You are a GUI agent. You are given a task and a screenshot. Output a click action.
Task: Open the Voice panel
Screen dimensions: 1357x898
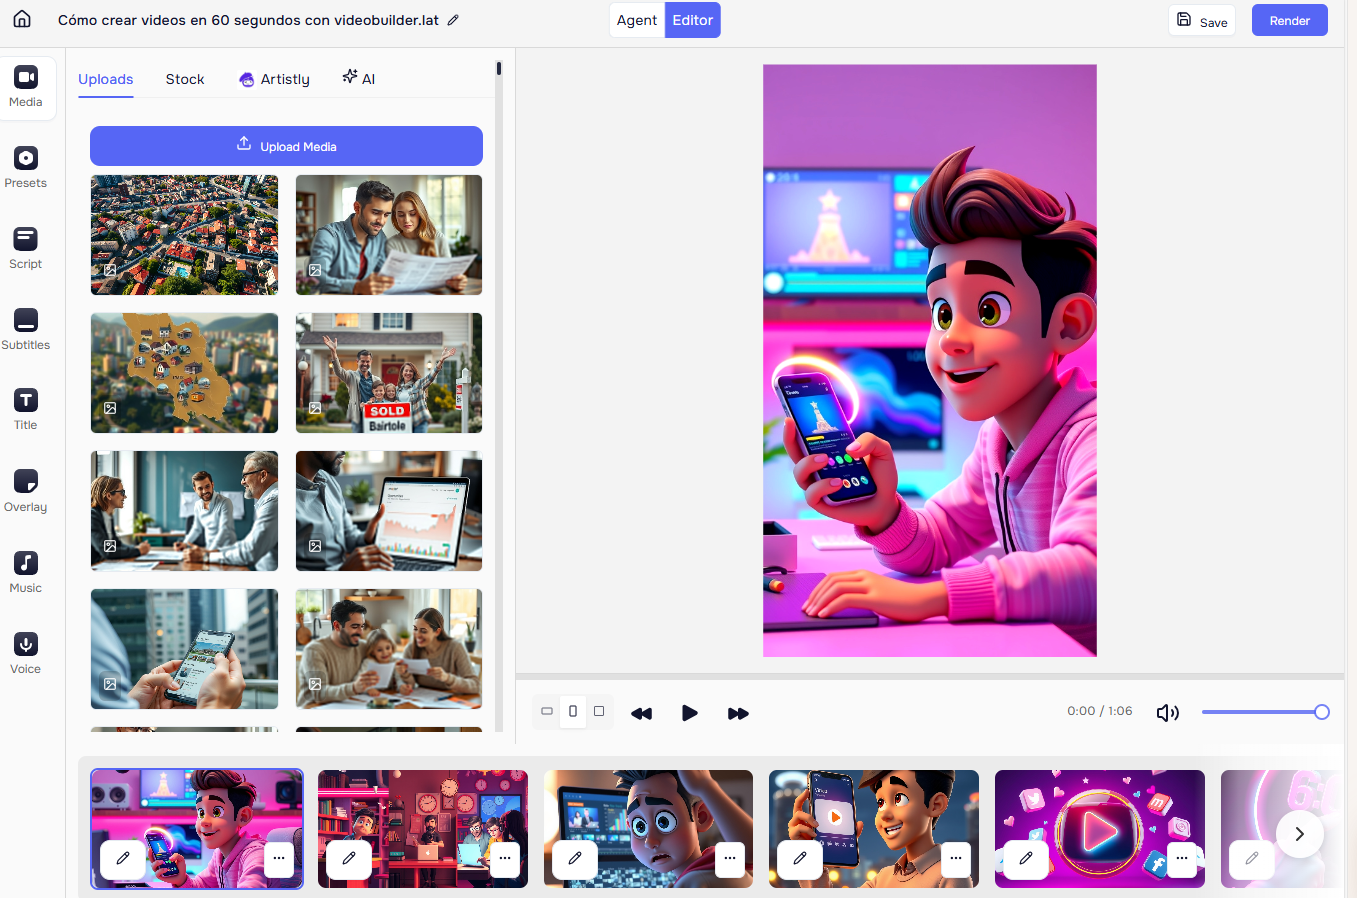click(x=26, y=652)
